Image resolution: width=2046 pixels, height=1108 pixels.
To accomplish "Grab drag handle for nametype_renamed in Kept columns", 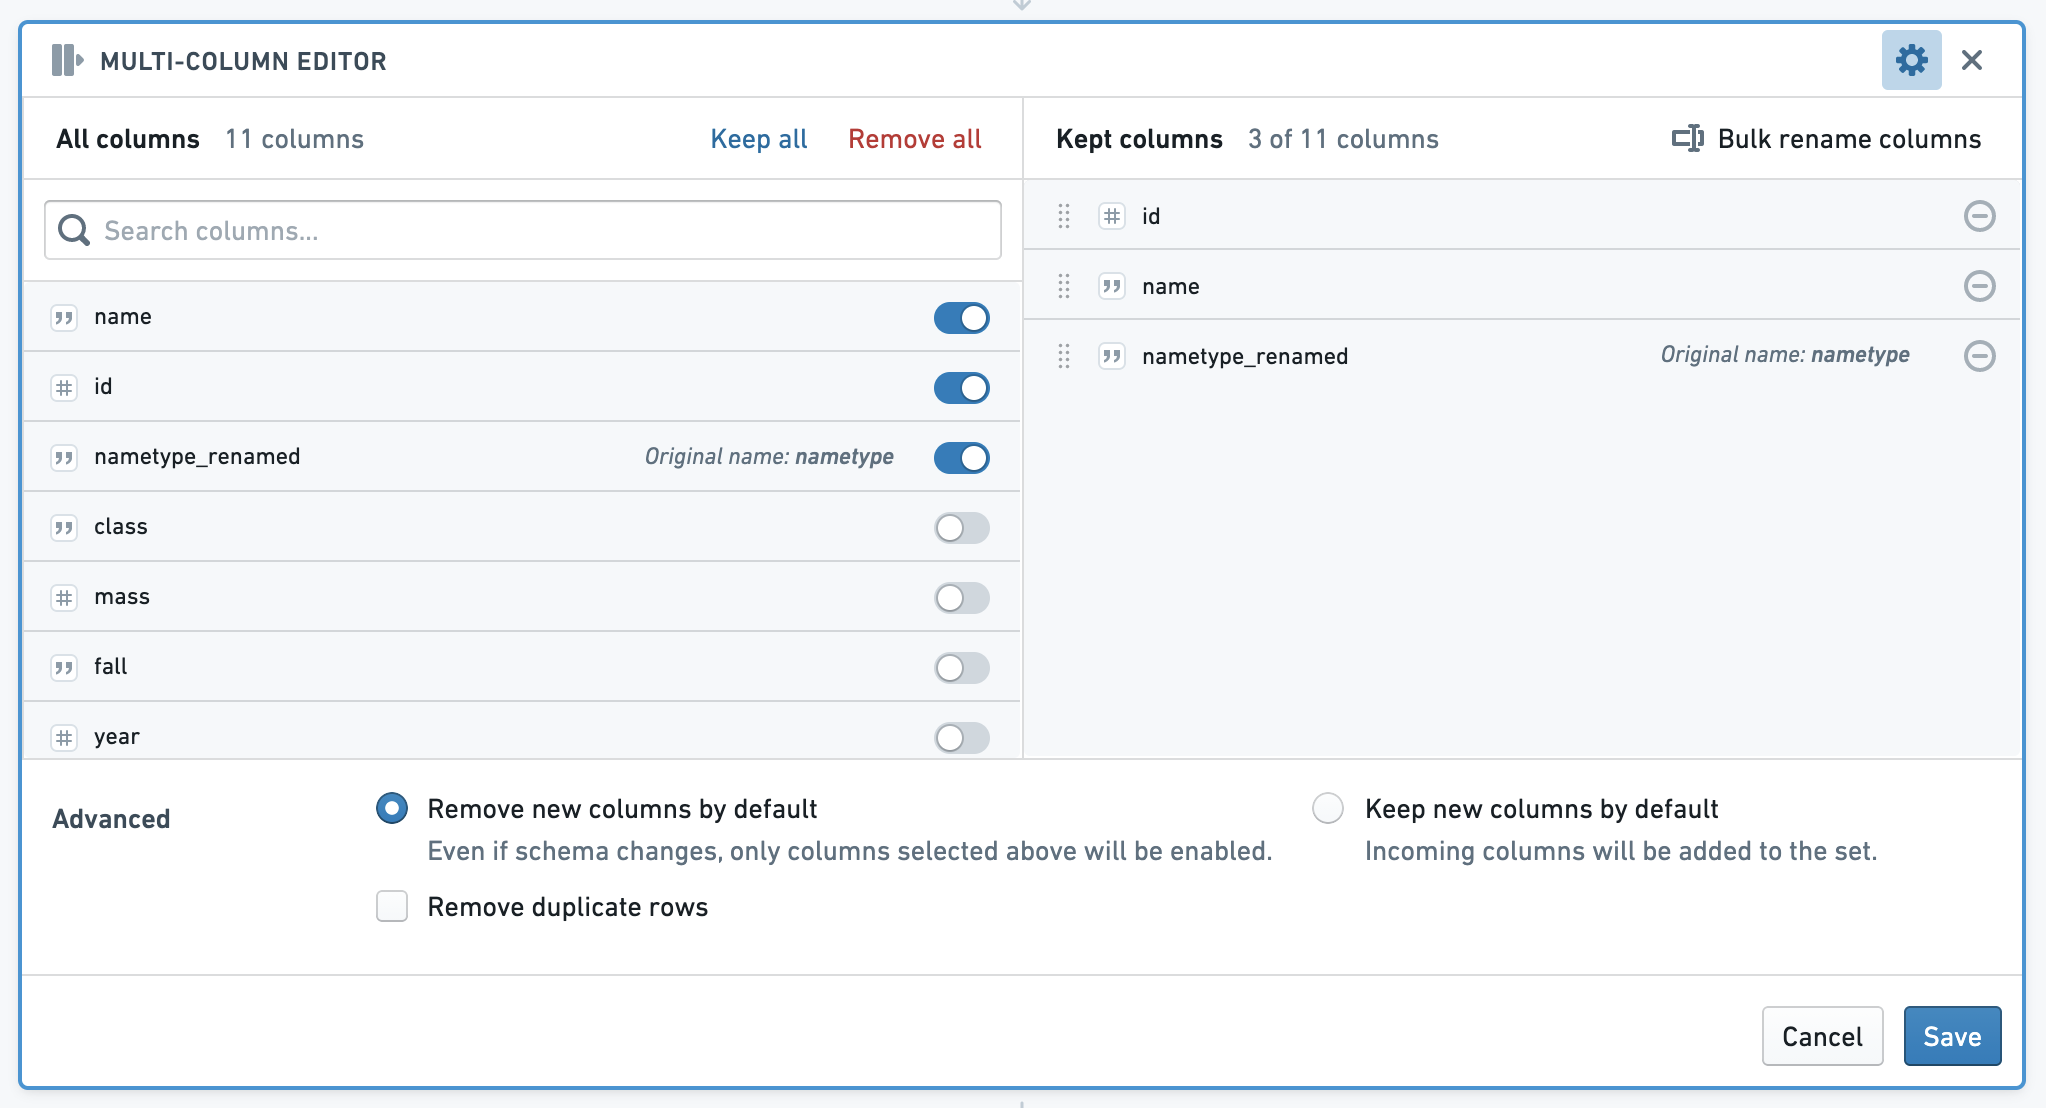I will [1064, 356].
